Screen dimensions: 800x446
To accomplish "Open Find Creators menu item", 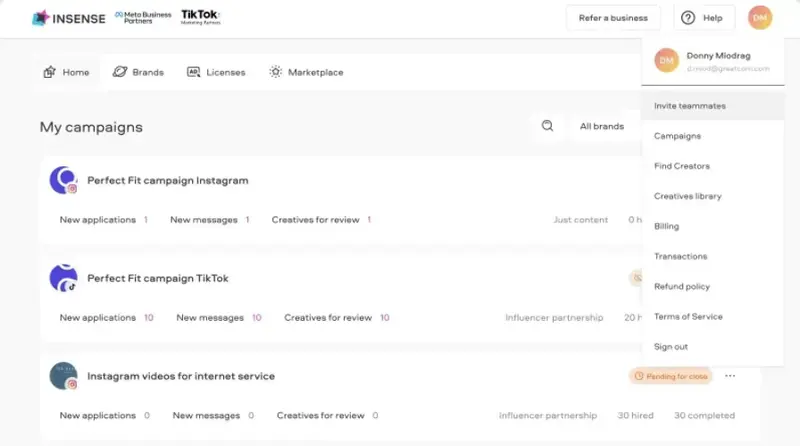I will coord(682,166).
